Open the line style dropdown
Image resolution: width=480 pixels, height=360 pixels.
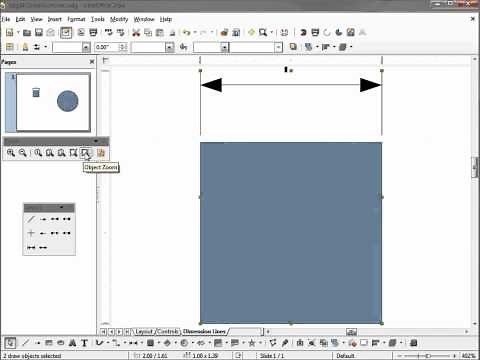pyautogui.click(x=86, y=47)
